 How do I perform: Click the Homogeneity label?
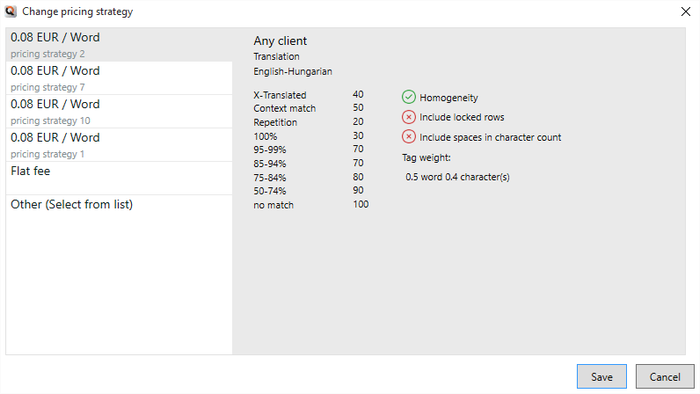449,98
